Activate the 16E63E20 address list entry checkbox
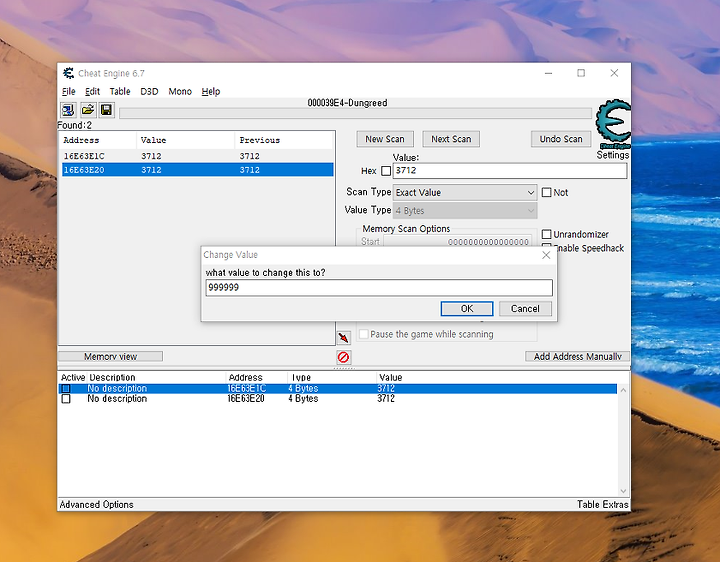 tap(66, 399)
